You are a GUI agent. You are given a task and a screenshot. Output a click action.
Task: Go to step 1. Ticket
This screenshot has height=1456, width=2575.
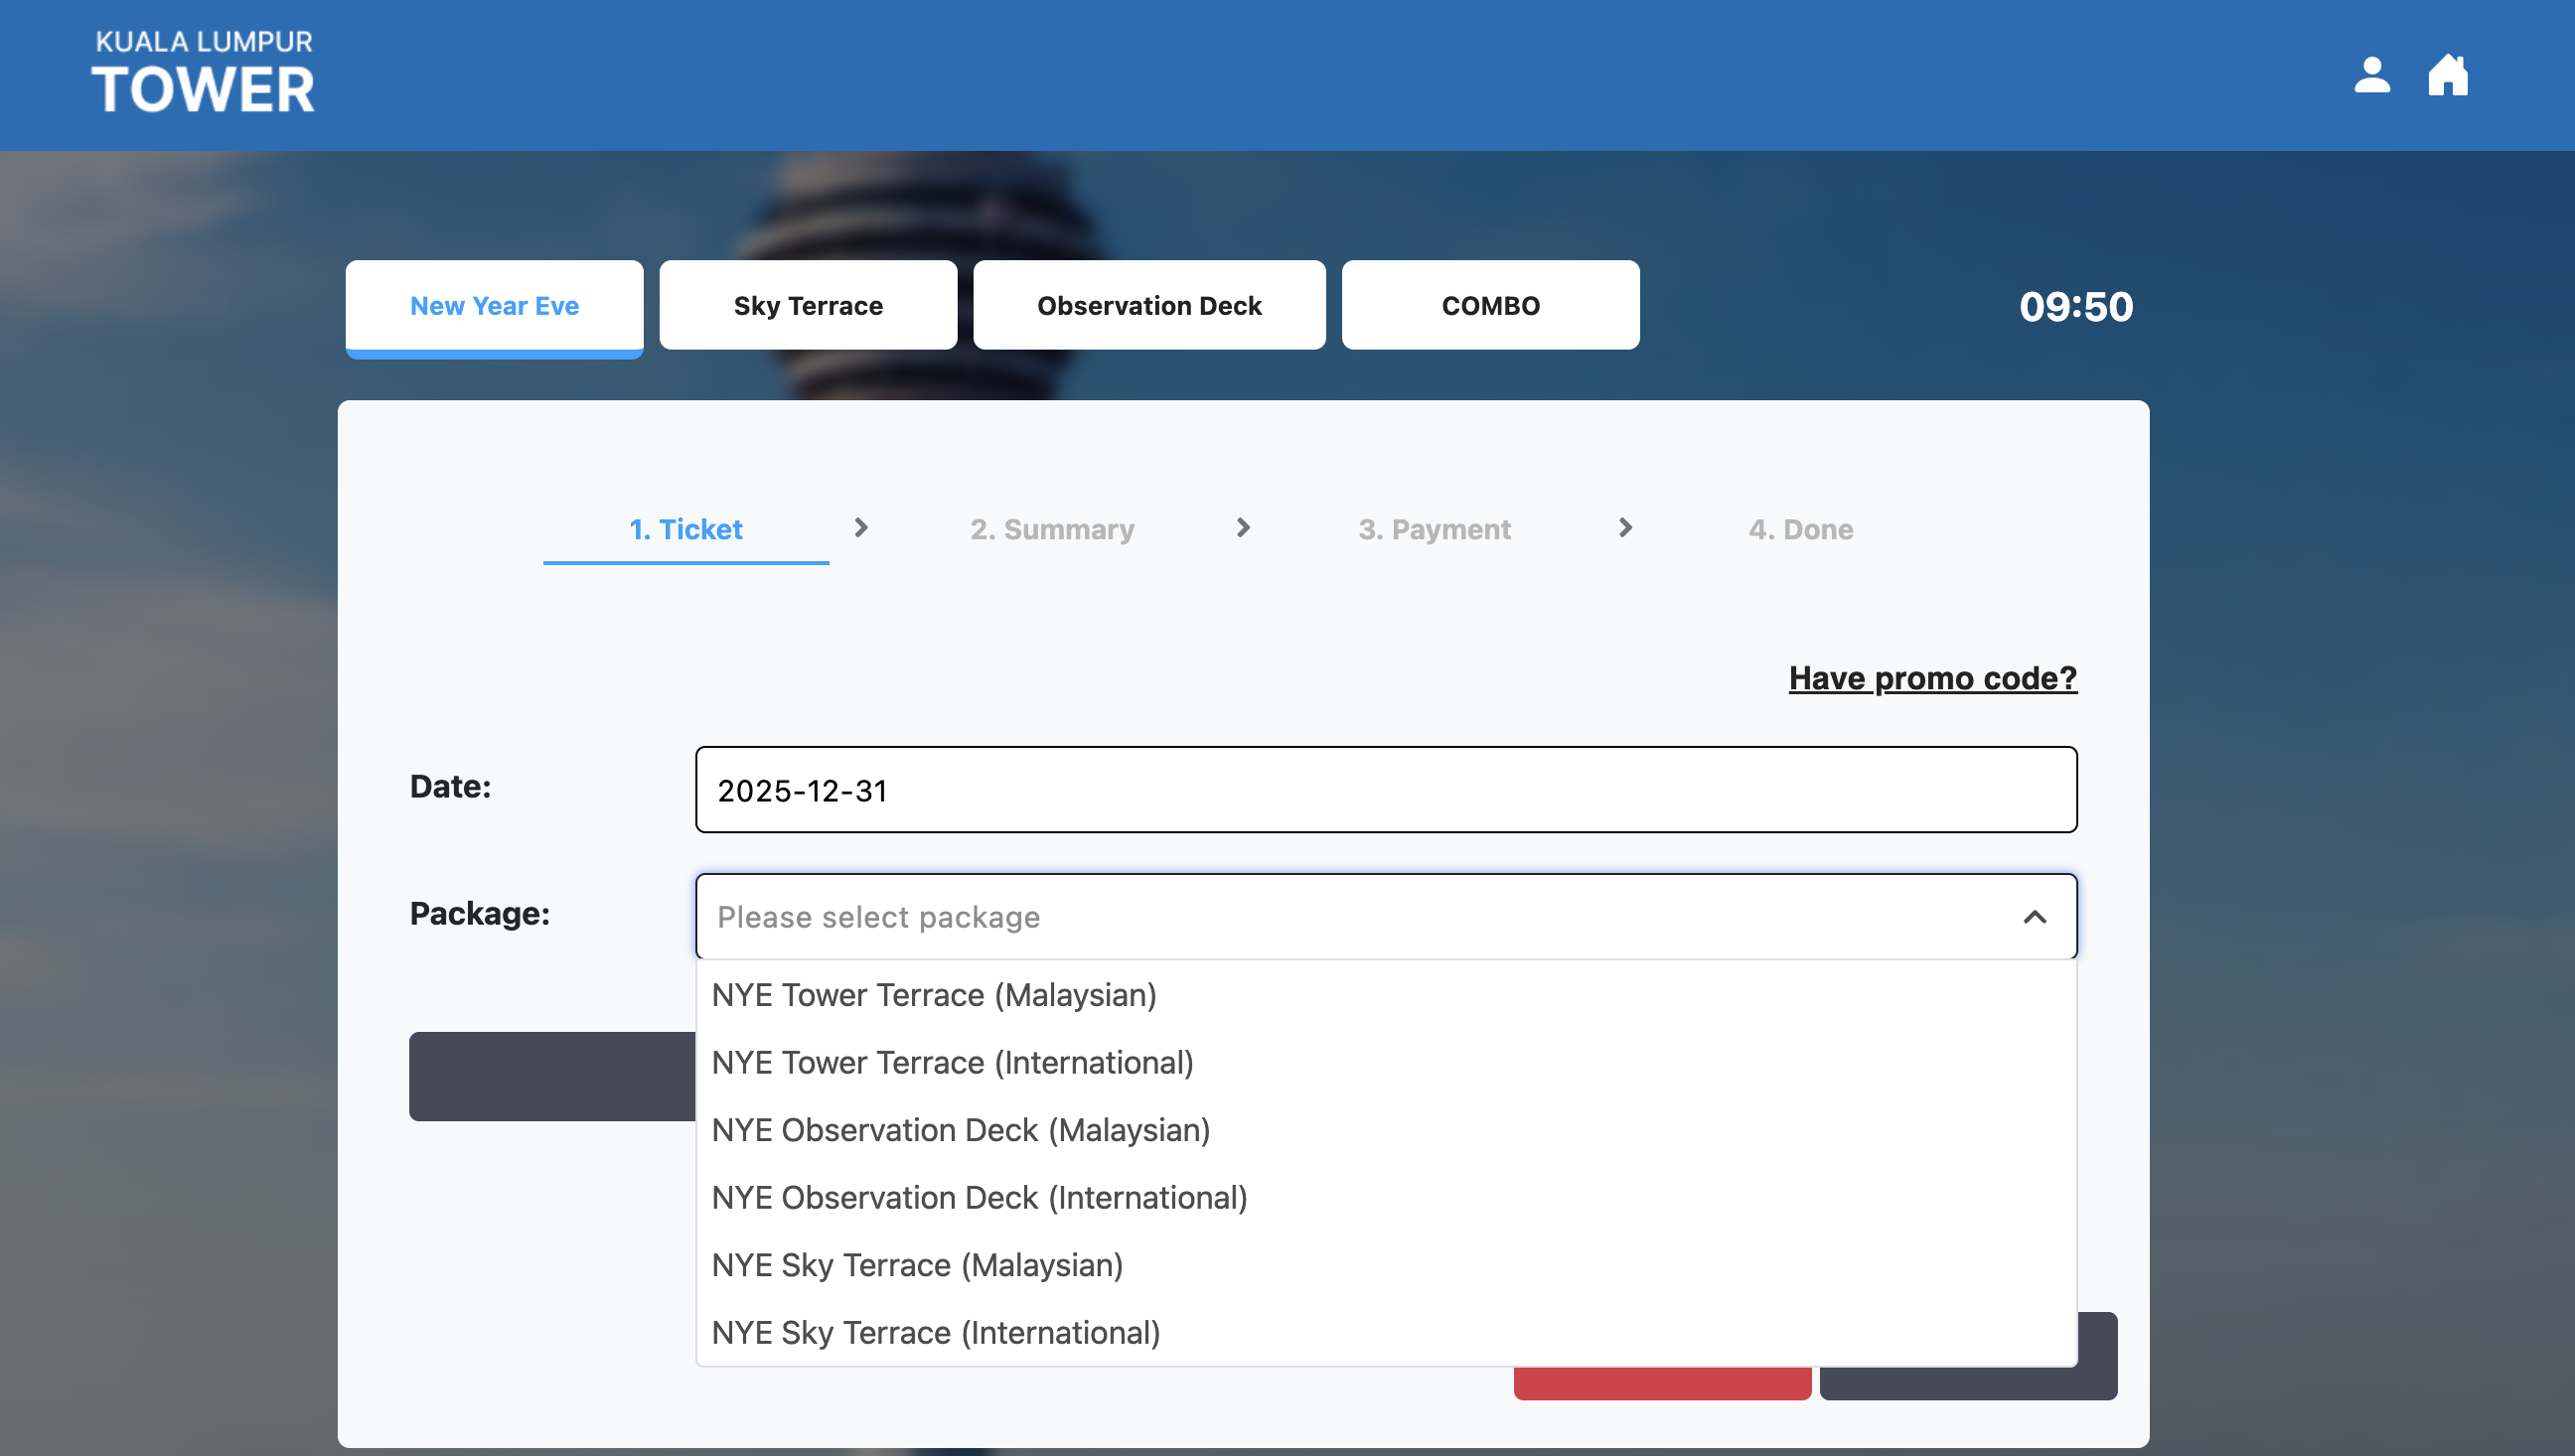click(x=686, y=529)
